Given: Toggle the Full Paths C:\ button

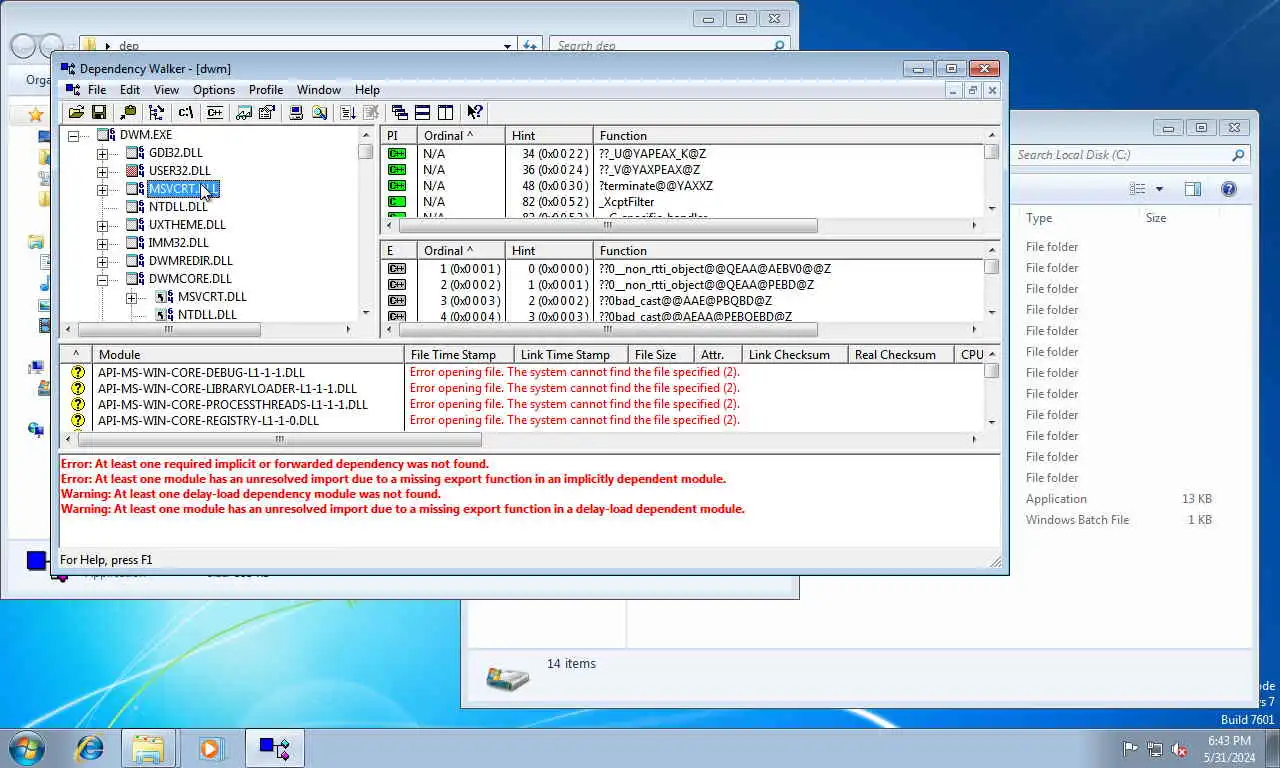Looking at the screenshot, I should point(185,113).
